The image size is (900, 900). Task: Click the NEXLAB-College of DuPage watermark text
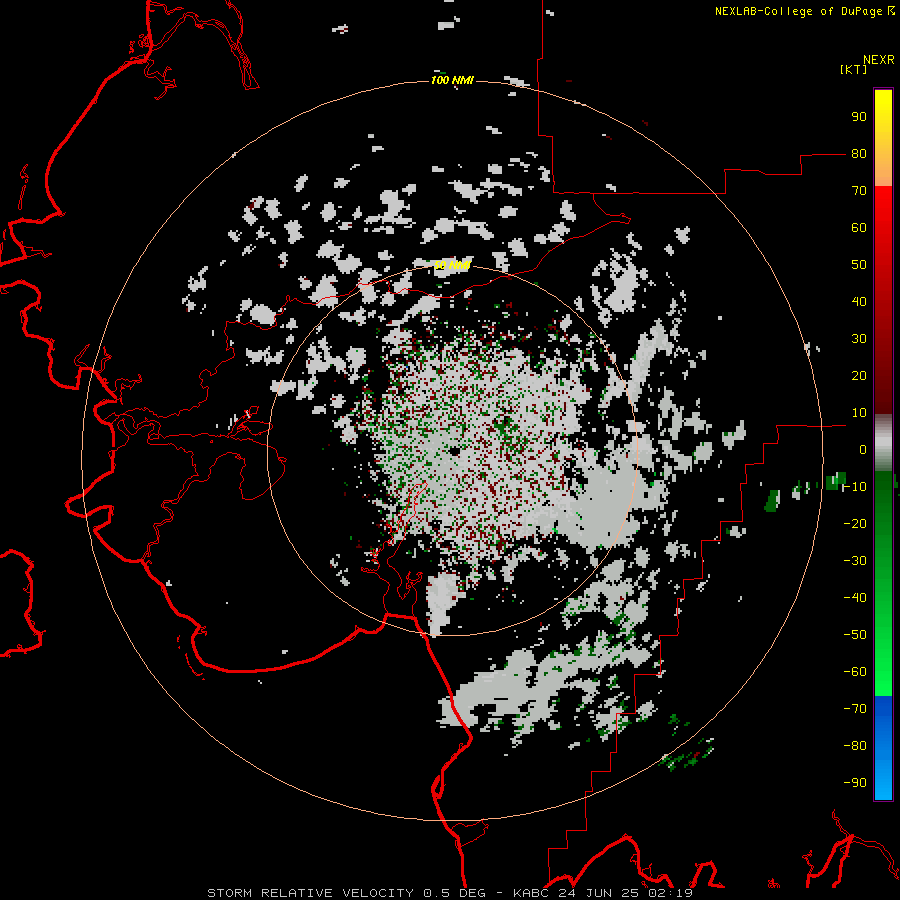coord(804,11)
